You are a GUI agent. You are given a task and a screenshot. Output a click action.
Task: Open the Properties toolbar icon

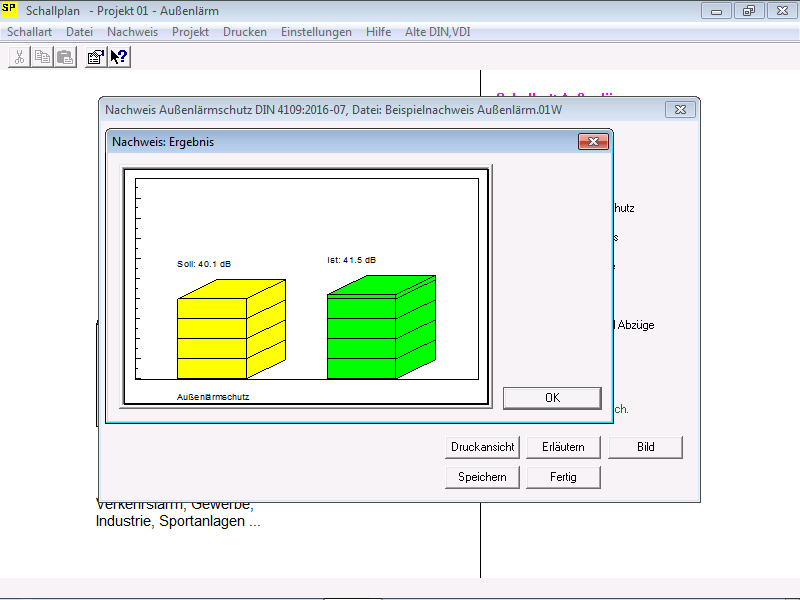coord(96,57)
